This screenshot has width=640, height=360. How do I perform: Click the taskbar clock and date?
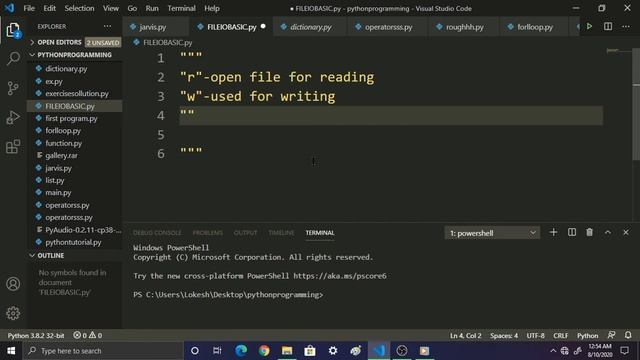click(x=600, y=351)
